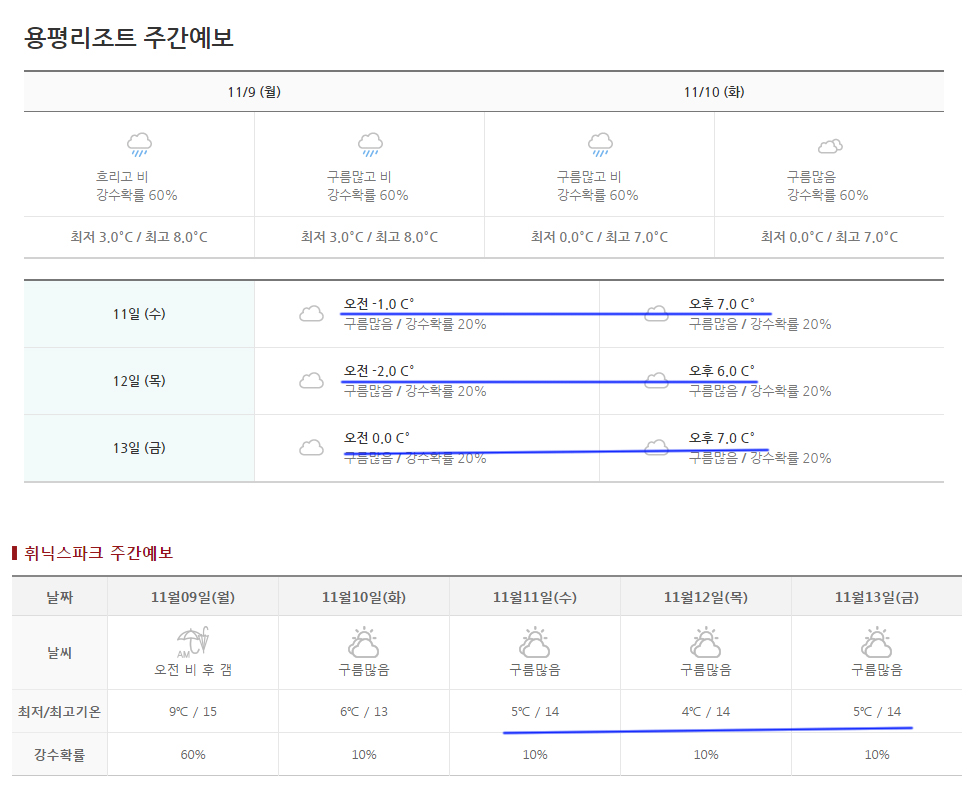Click the rain icon above 구름많고 비 (최저 0.0°C)
The height and width of the screenshot is (788, 978).
600,145
